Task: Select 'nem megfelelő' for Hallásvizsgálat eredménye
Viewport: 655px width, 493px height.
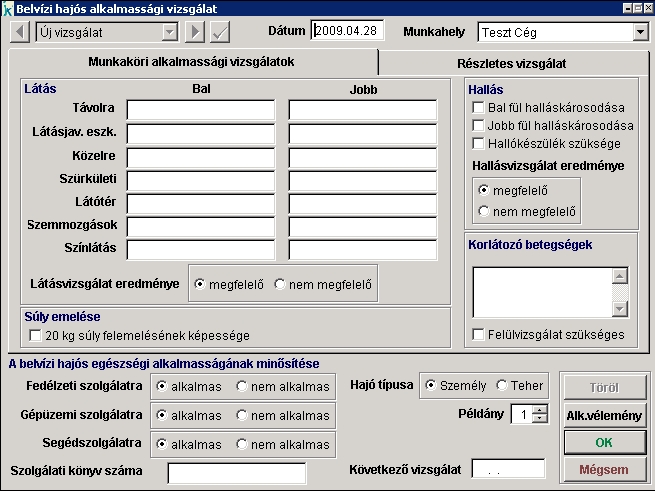Action: (x=485, y=211)
